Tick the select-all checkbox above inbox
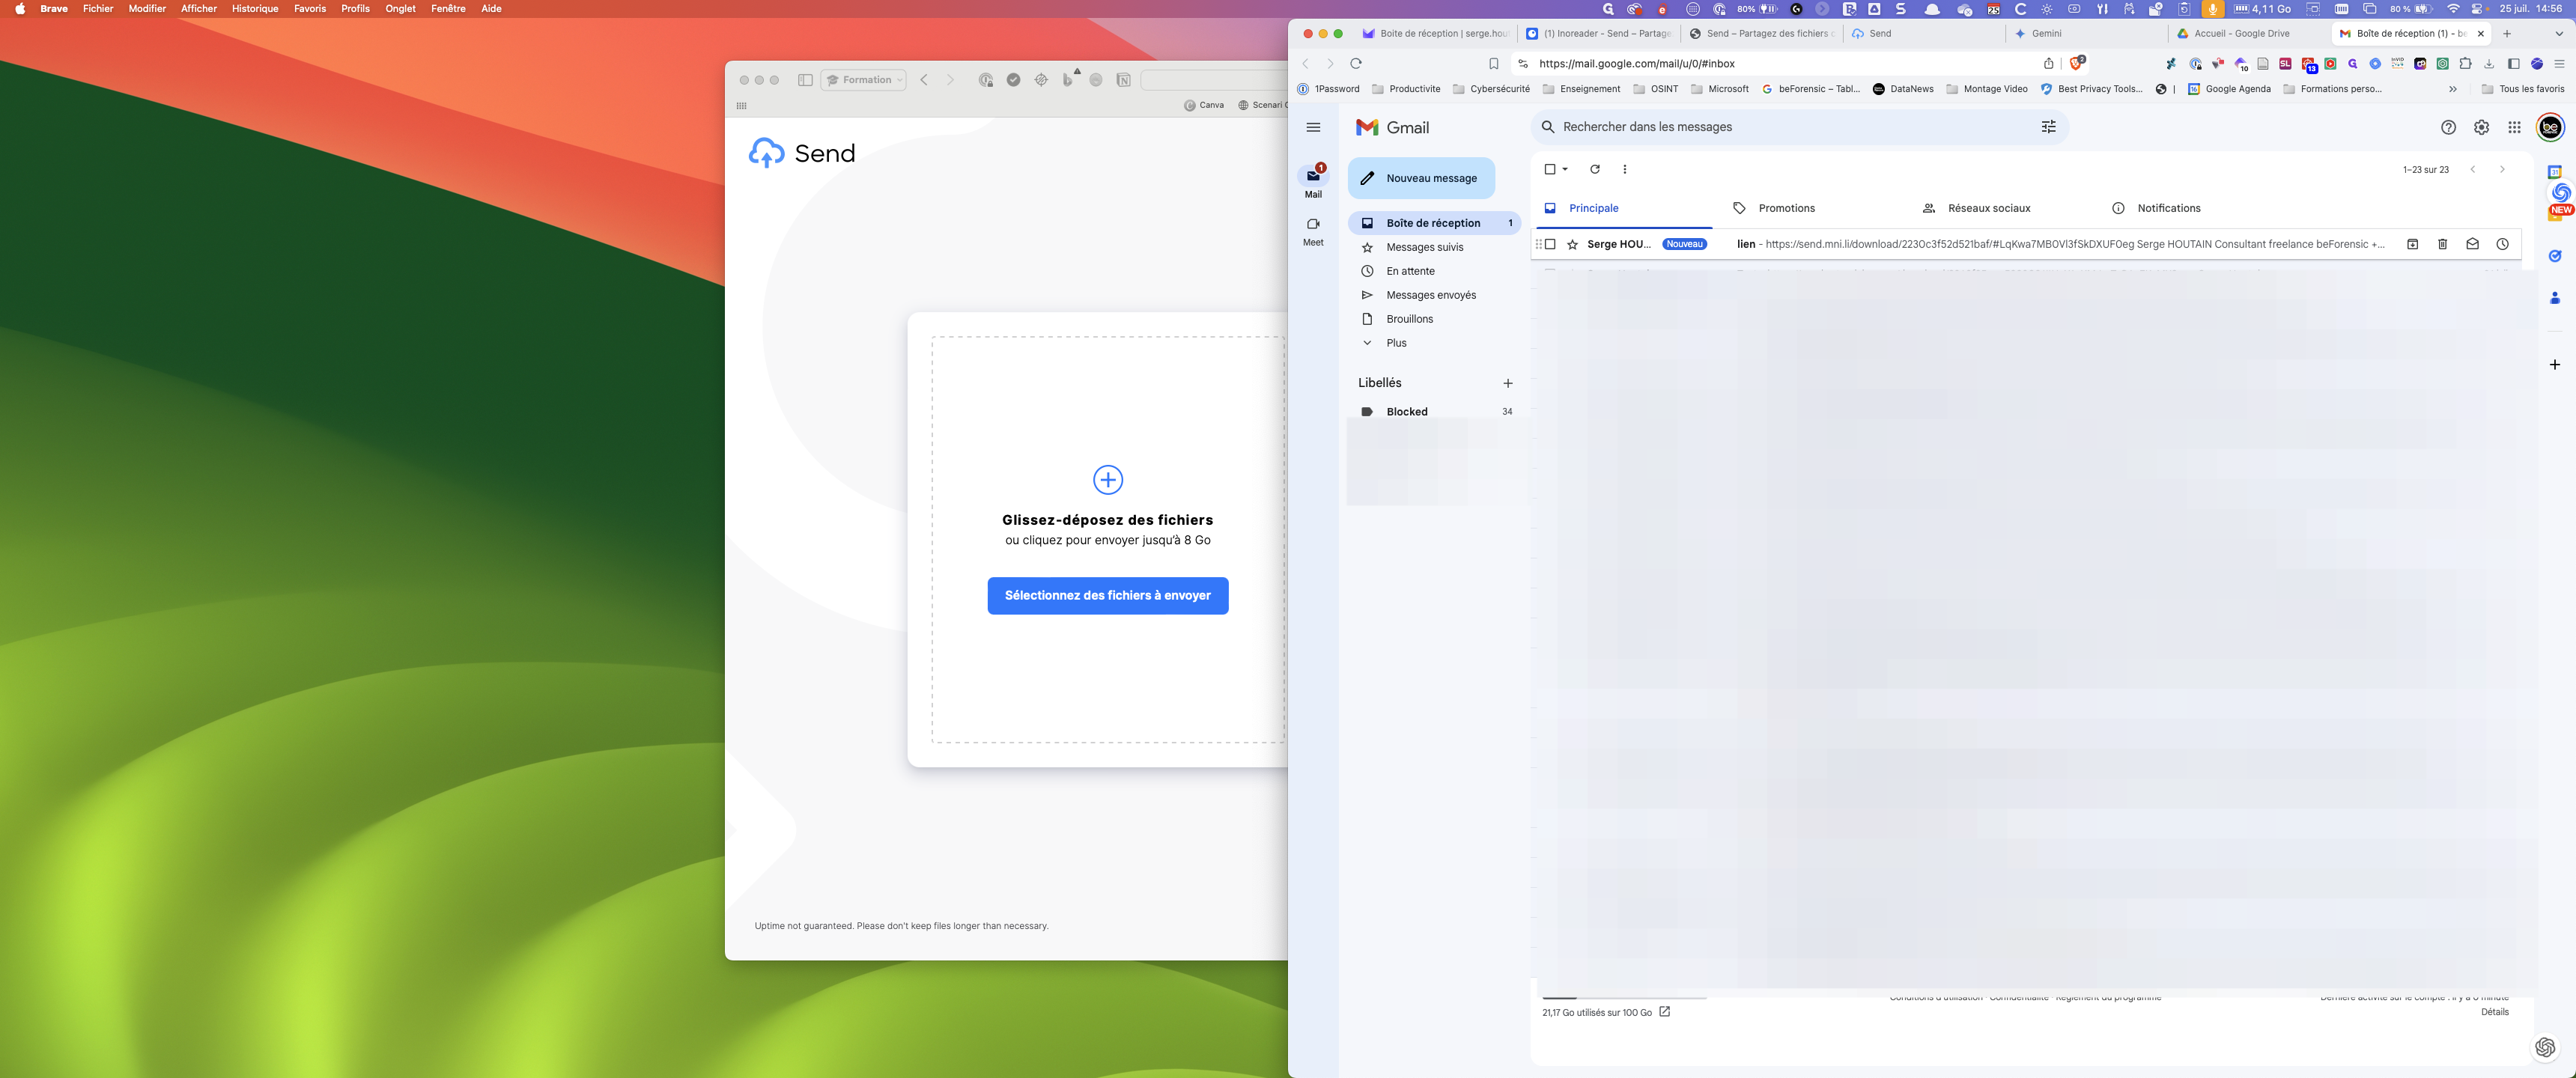 click(x=1550, y=169)
